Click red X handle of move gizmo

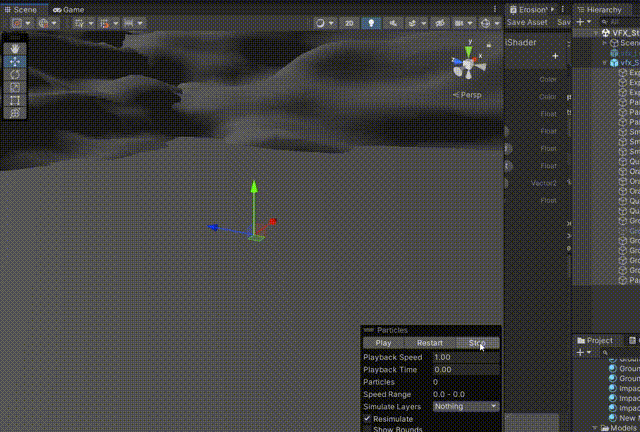273,221
